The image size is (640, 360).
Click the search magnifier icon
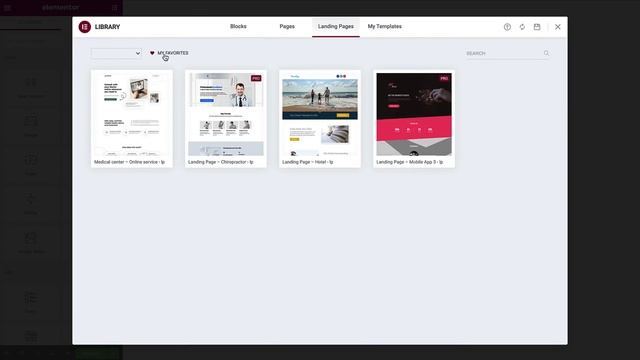tap(546, 53)
